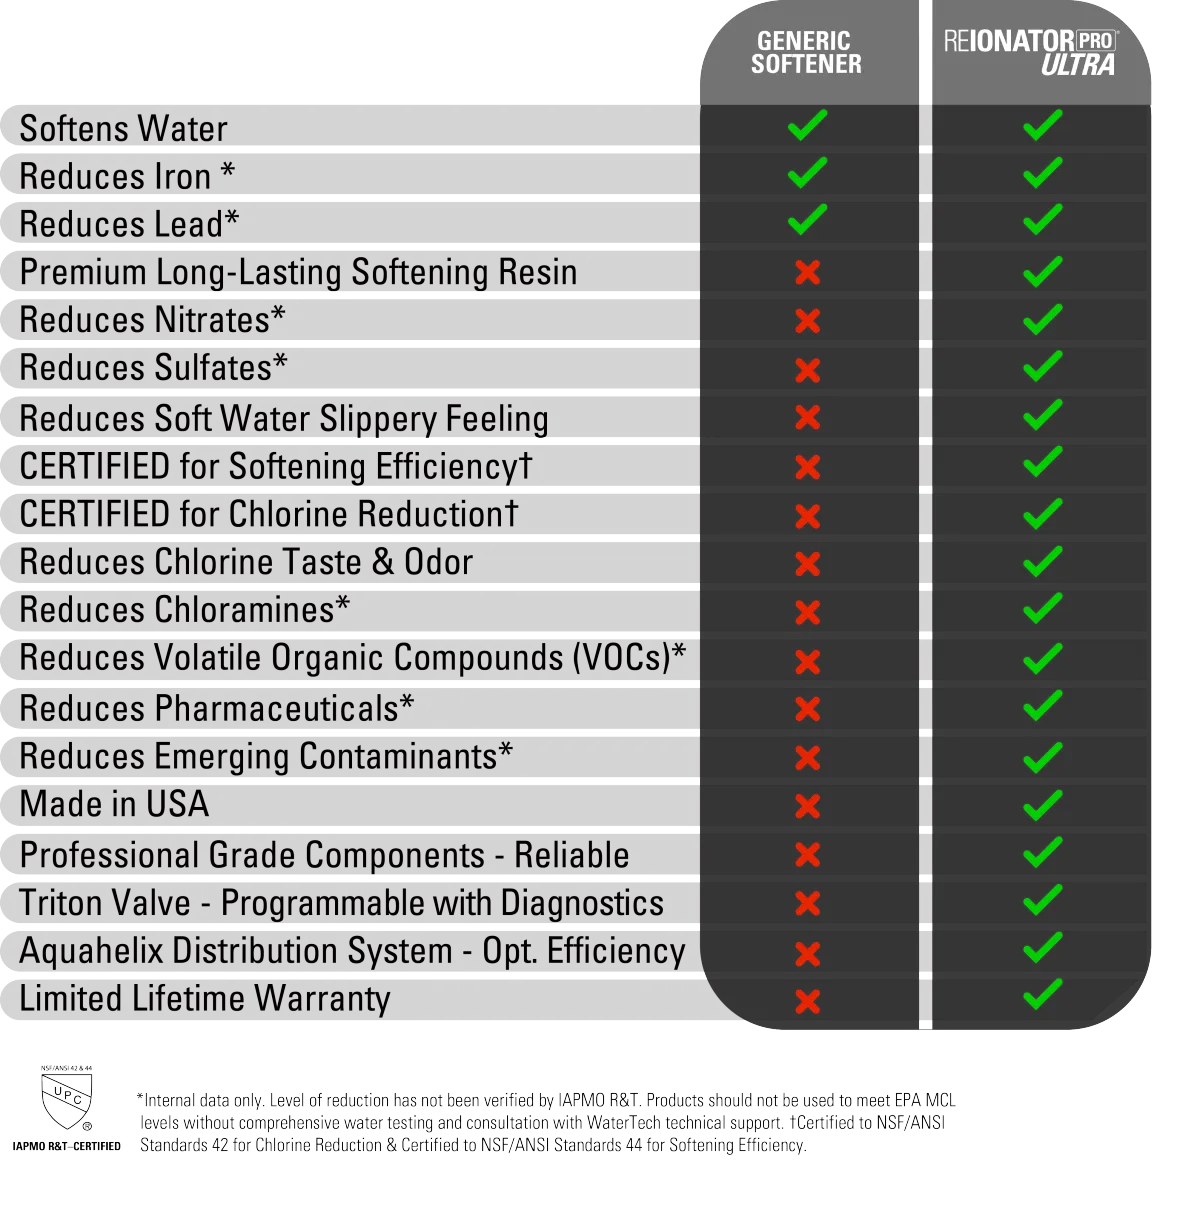Click 'Triton Valve - Programmable with Diagnostics' label
1200x1210 pixels.
click(x=341, y=903)
